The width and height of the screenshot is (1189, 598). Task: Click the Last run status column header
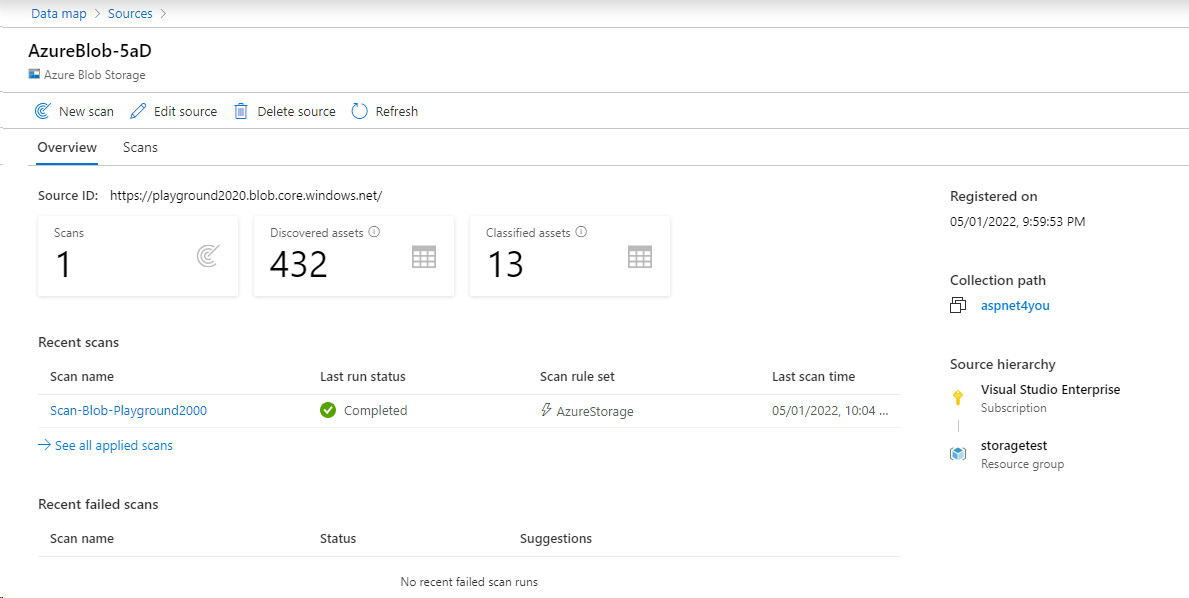coord(363,377)
